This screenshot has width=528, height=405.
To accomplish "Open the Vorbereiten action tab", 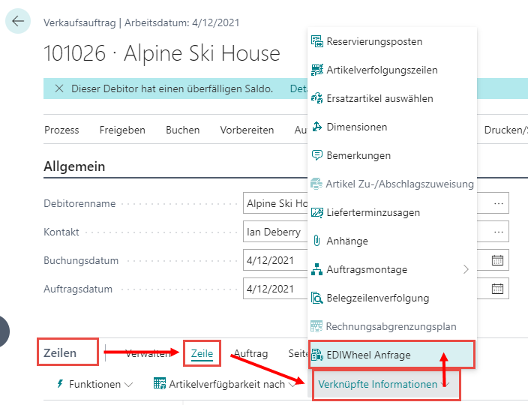I will [x=247, y=130].
